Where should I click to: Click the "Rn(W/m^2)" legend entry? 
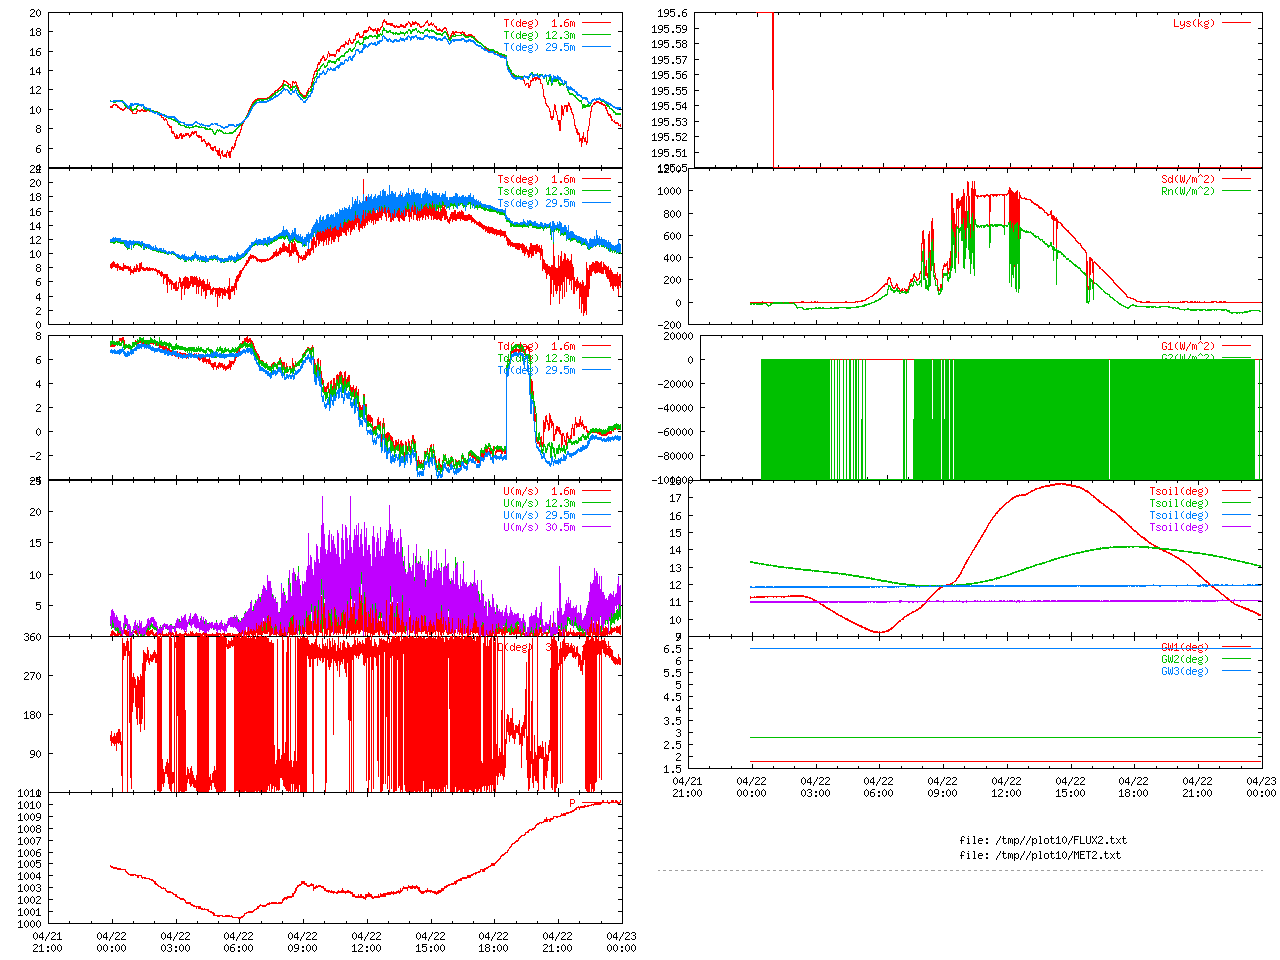tap(1188, 191)
